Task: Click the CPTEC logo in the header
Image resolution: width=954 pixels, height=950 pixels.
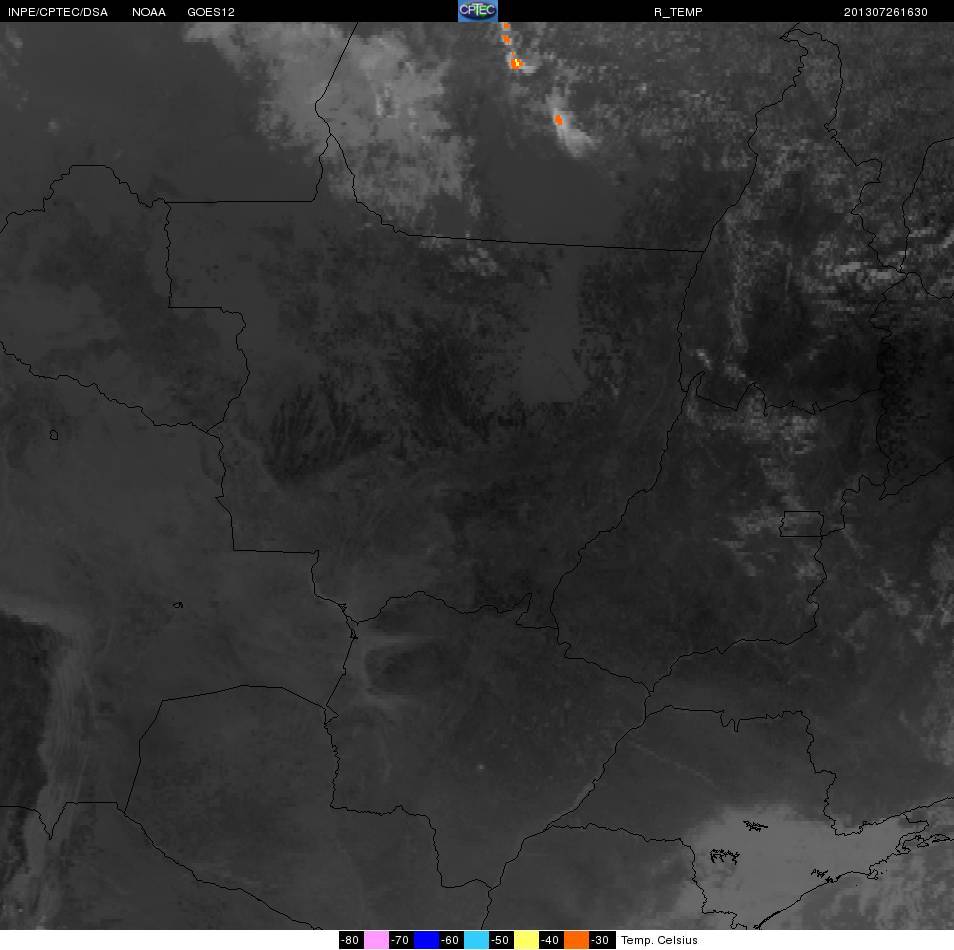Action: pyautogui.click(x=478, y=11)
